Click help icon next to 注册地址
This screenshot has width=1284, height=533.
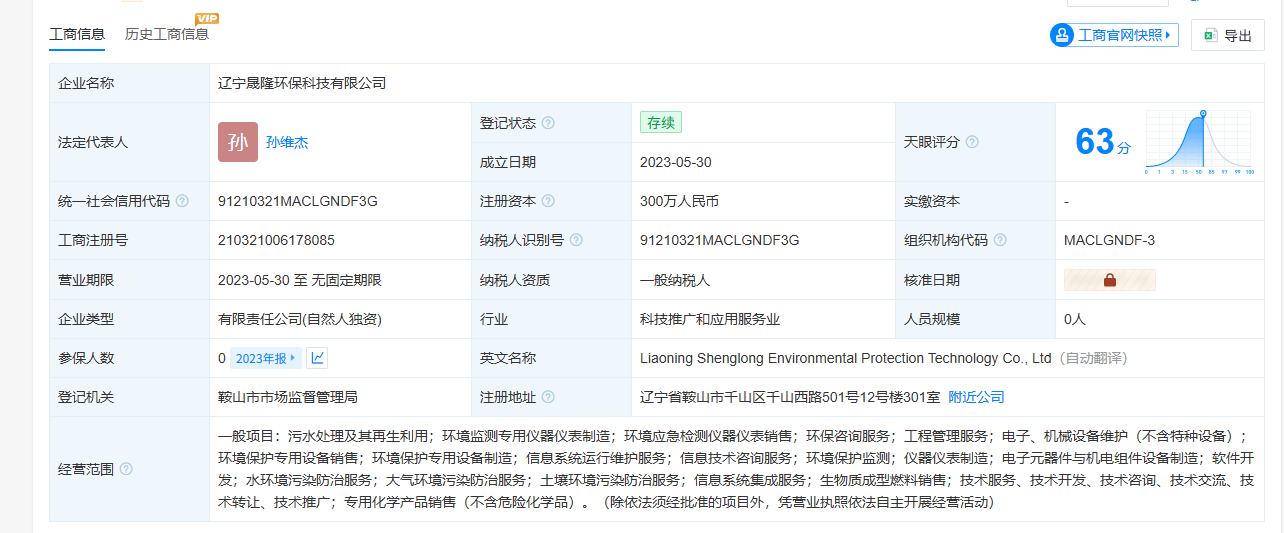pyautogui.click(x=548, y=397)
